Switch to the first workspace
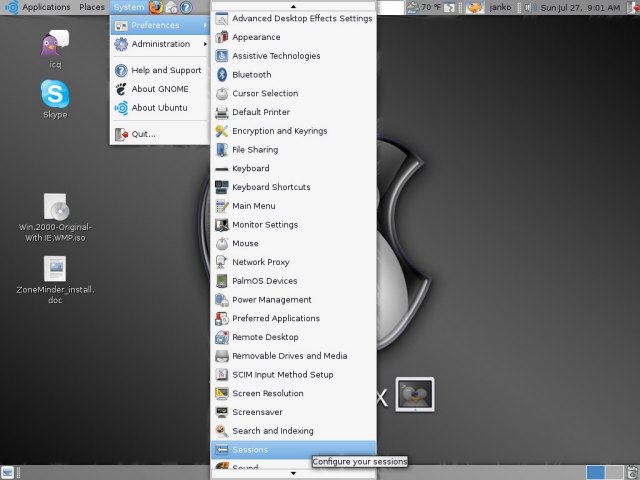 [x=596, y=473]
